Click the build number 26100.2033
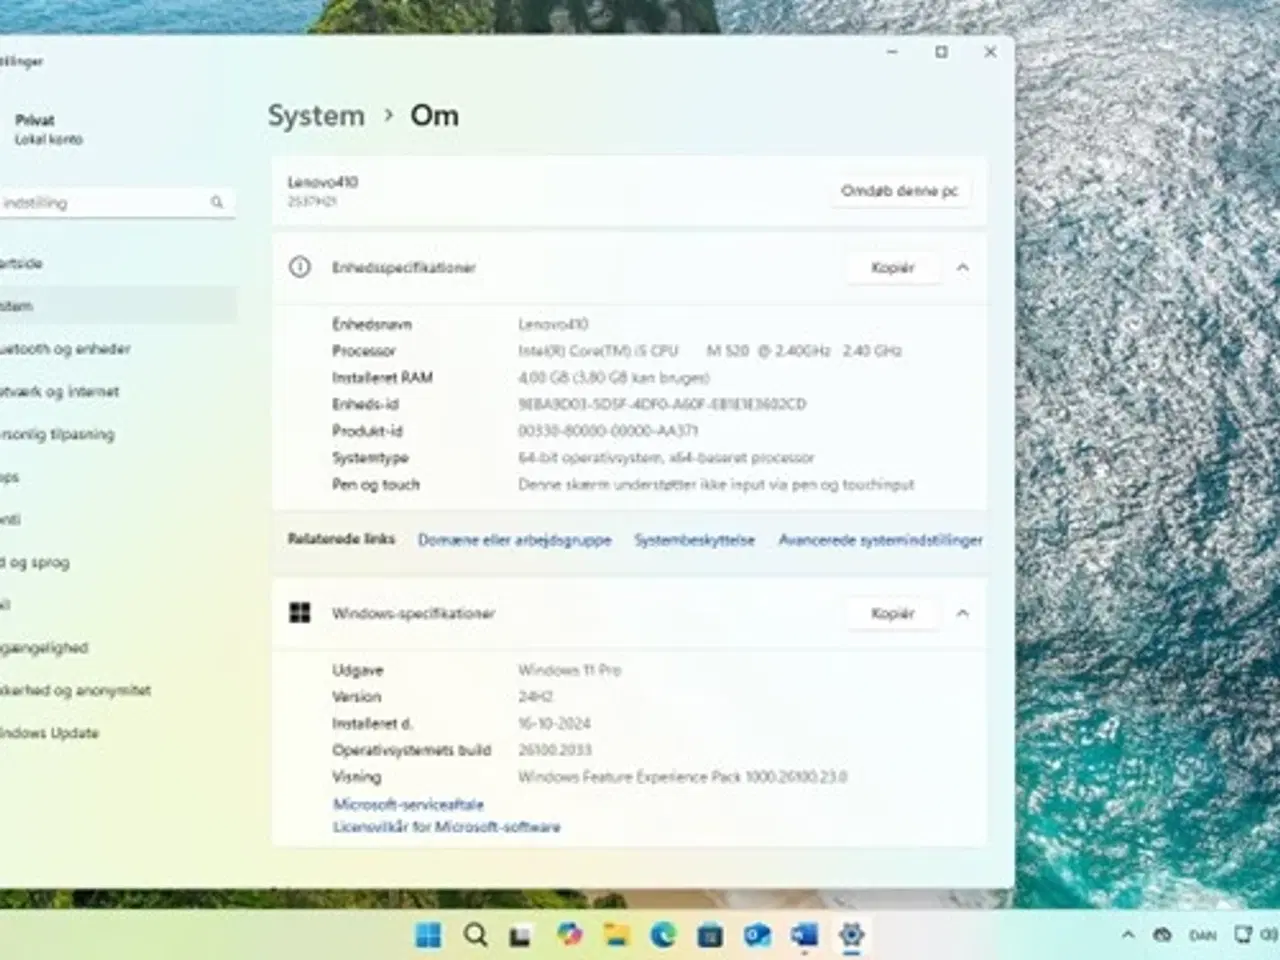The width and height of the screenshot is (1280, 960). (x=555, y=750)
